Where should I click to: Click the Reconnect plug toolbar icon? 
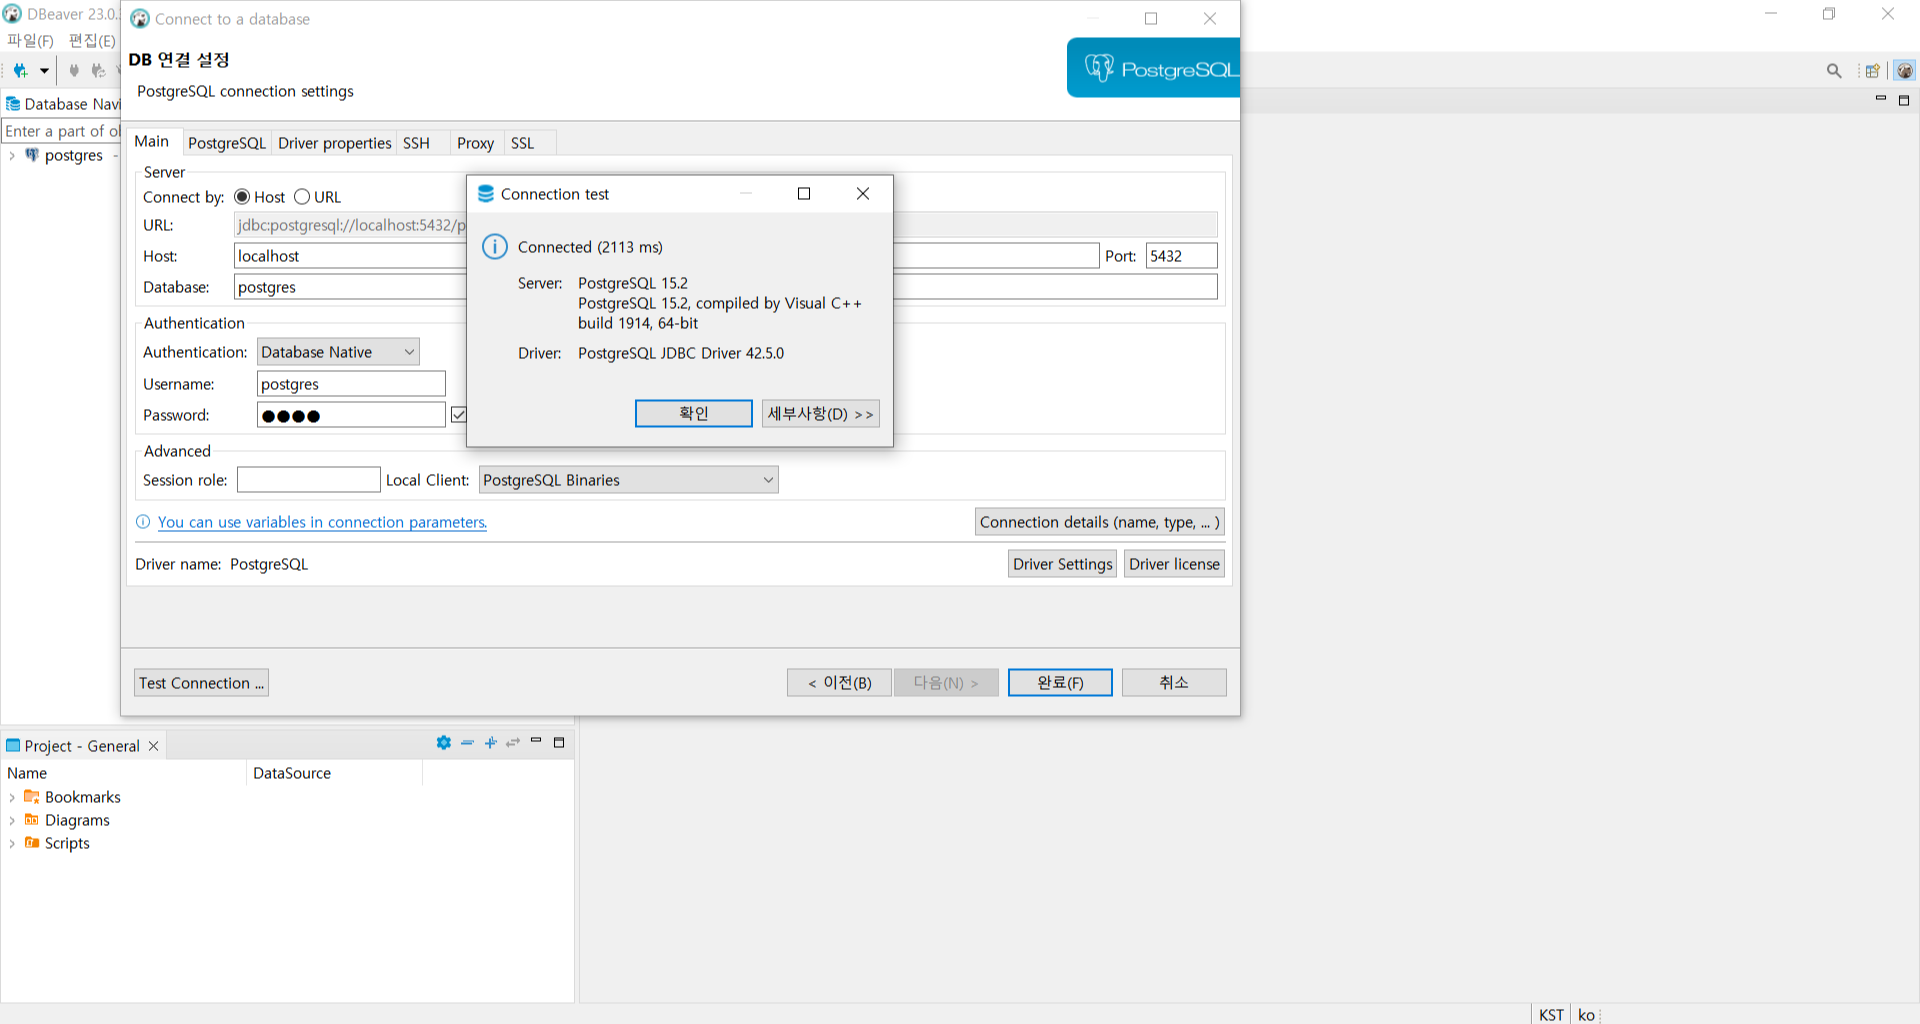tap(98, 71)
